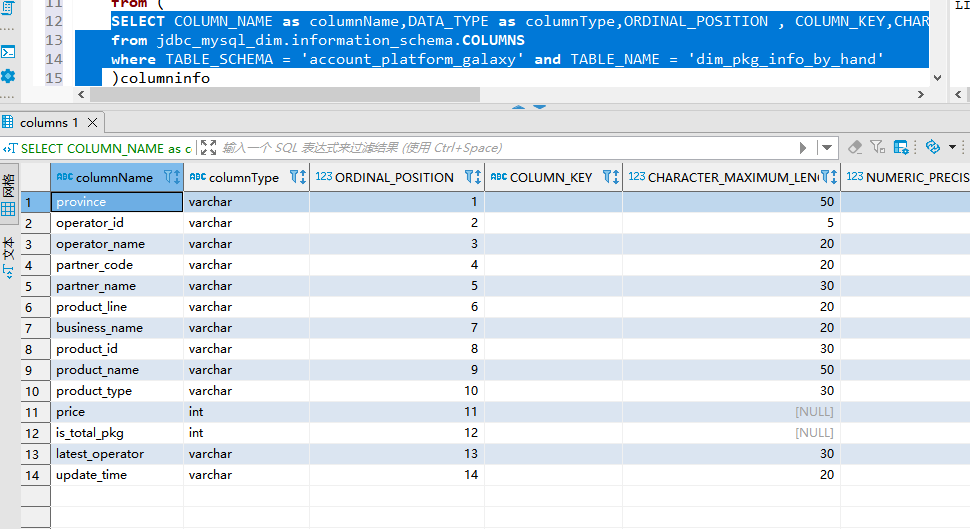The width and height of the screenshot is (970, 529).
Task: Select row header number 14
Action: pyautogui.click(x=35, y=475)
